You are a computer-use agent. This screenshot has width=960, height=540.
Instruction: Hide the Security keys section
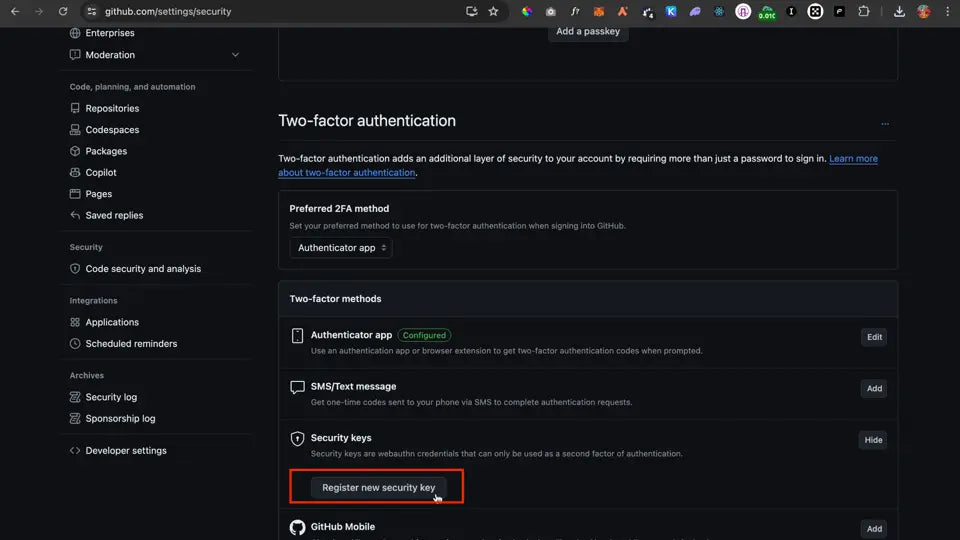(x=873, y=440)
